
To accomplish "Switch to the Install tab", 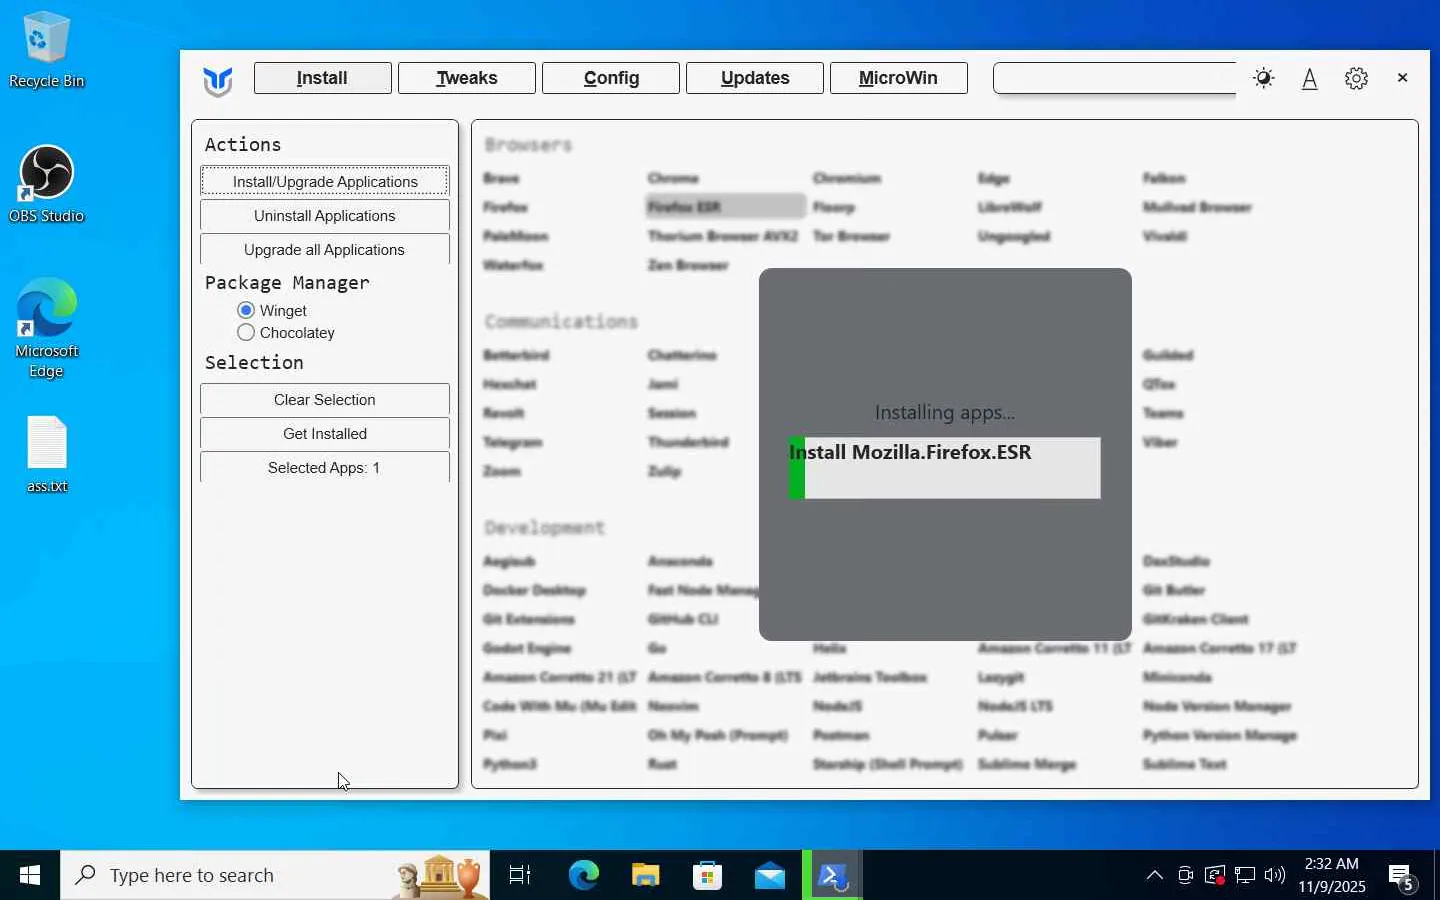I will pos(322,78).
